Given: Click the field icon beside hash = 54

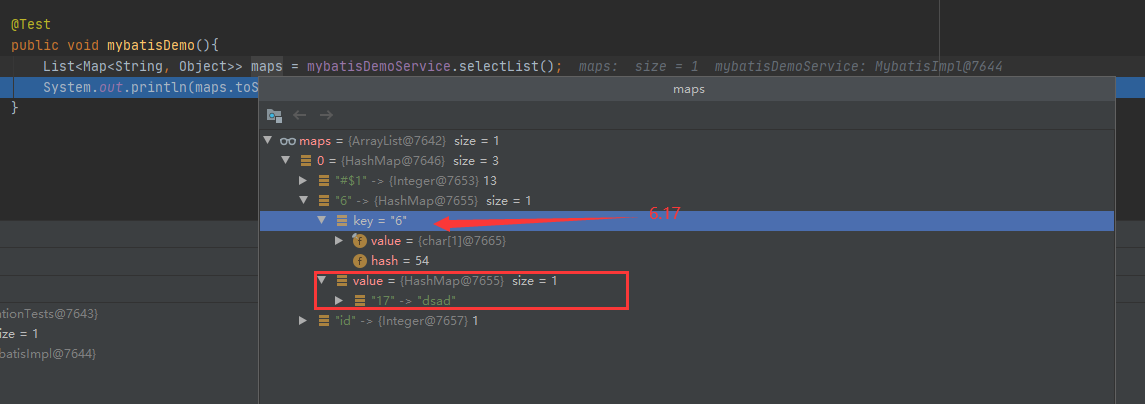Looking at the screenshot, I should [x=359, y=261].
